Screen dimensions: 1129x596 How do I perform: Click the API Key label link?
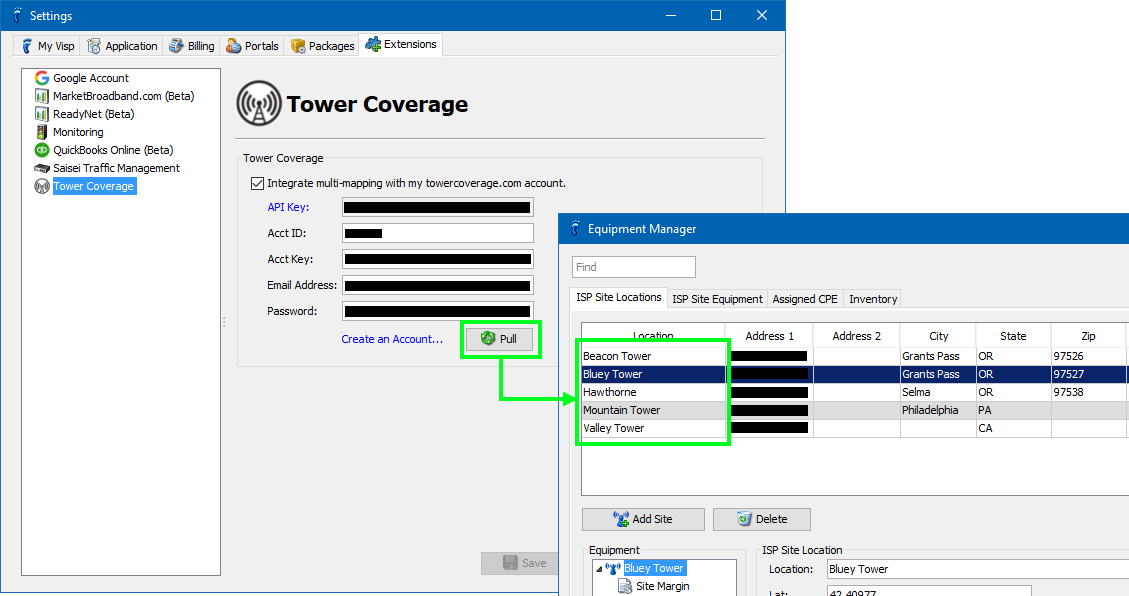288,207
